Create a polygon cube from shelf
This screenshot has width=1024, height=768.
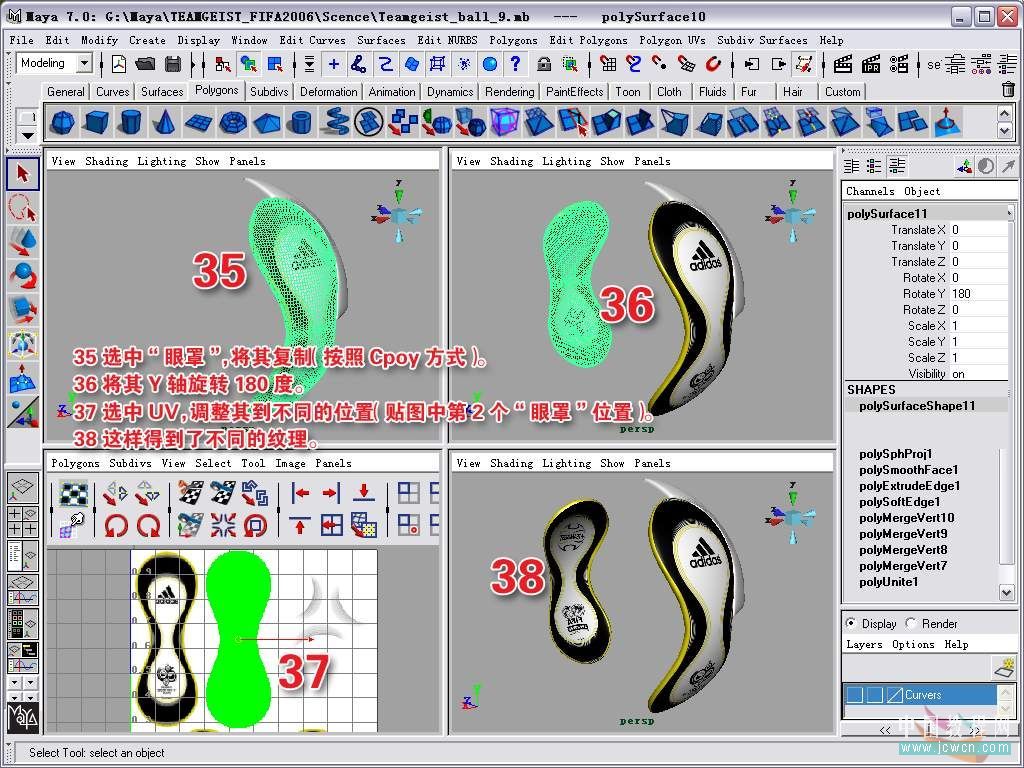click(x=97, y=121)
